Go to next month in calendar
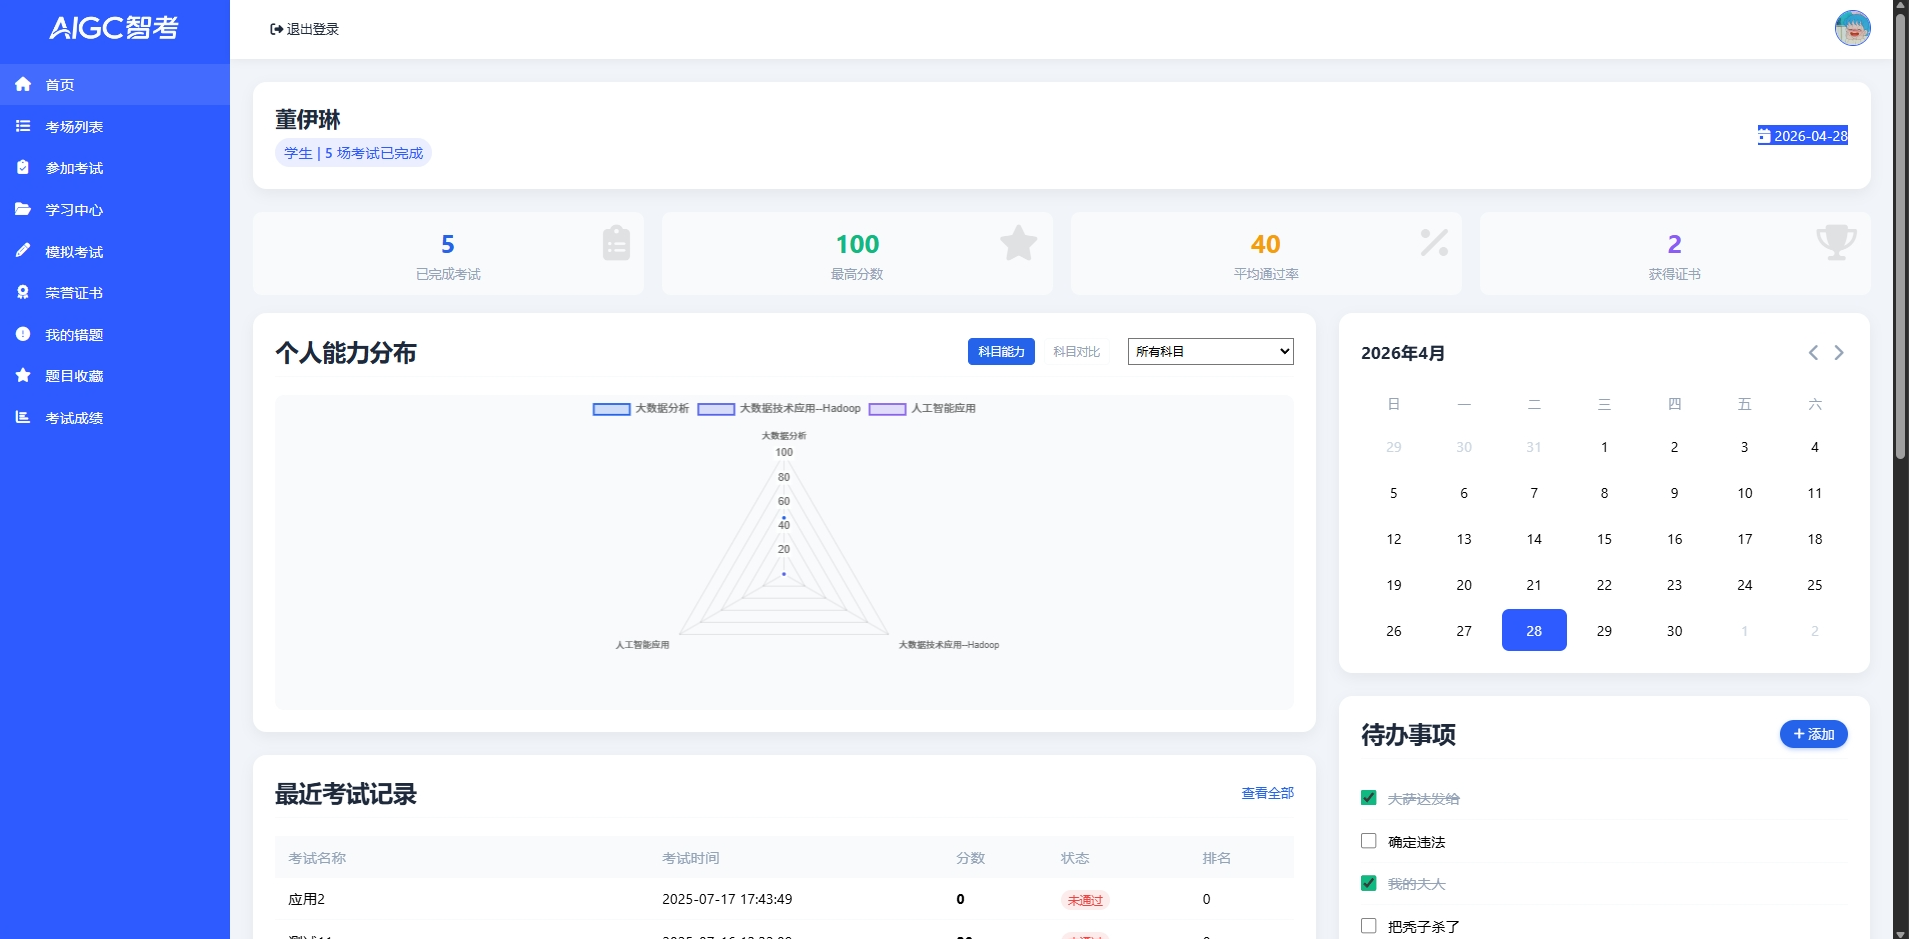 click(1837, 352)
